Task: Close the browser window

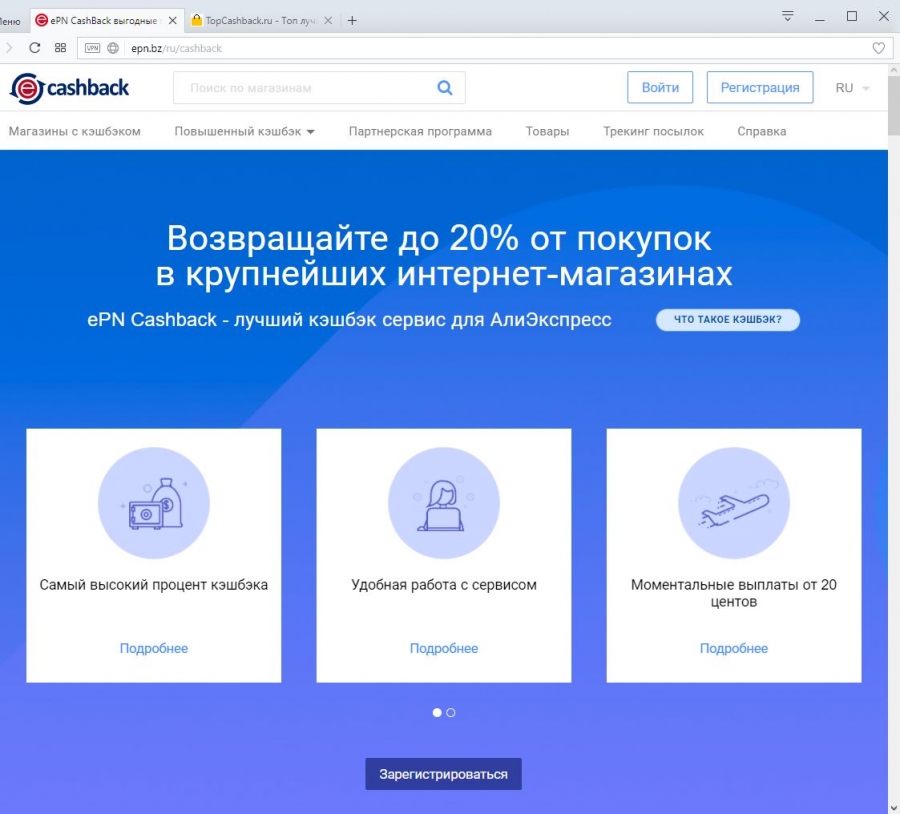Action: pyautogui.click(x=884, y=17)
